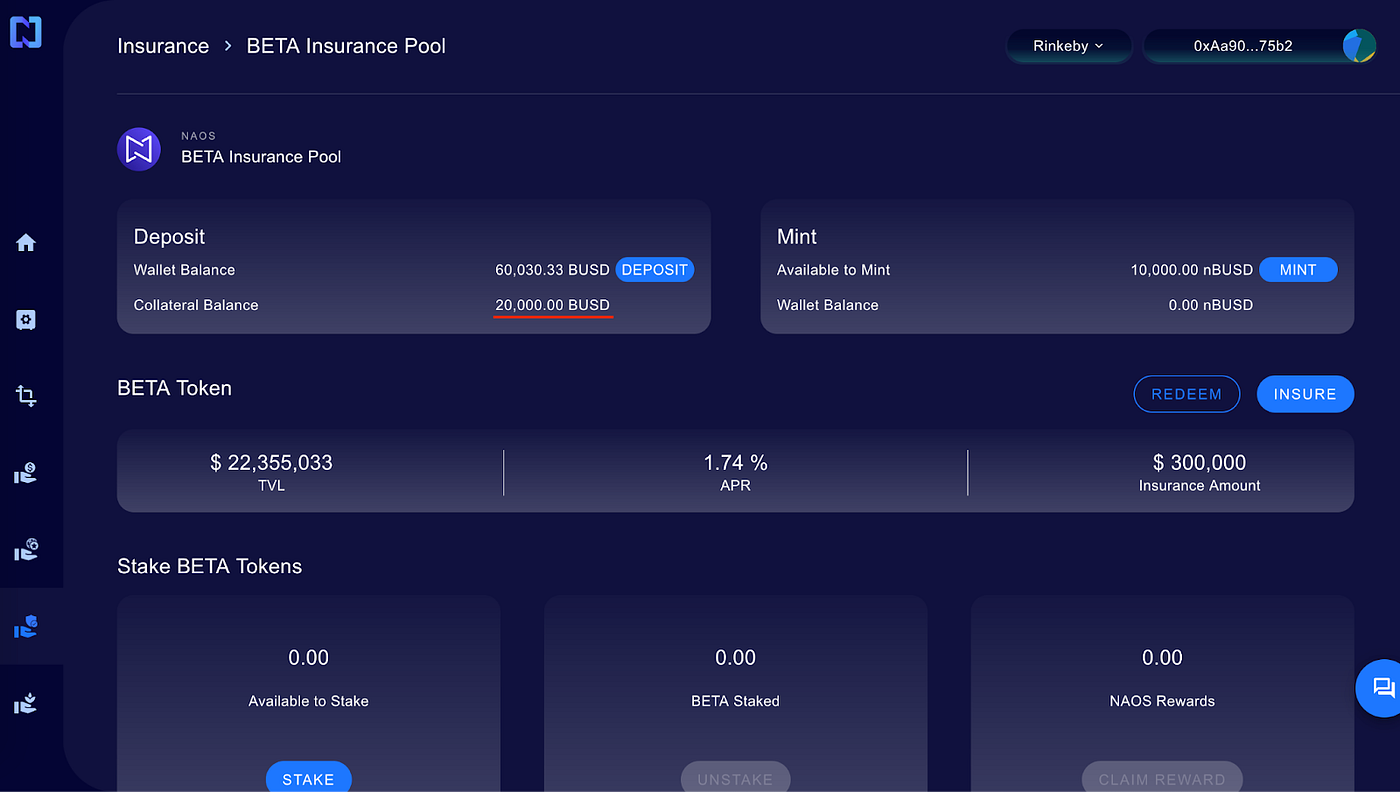1400x792 pixels.
Task: Open the hand with dollar coin icon
Action: pos(26,473)
